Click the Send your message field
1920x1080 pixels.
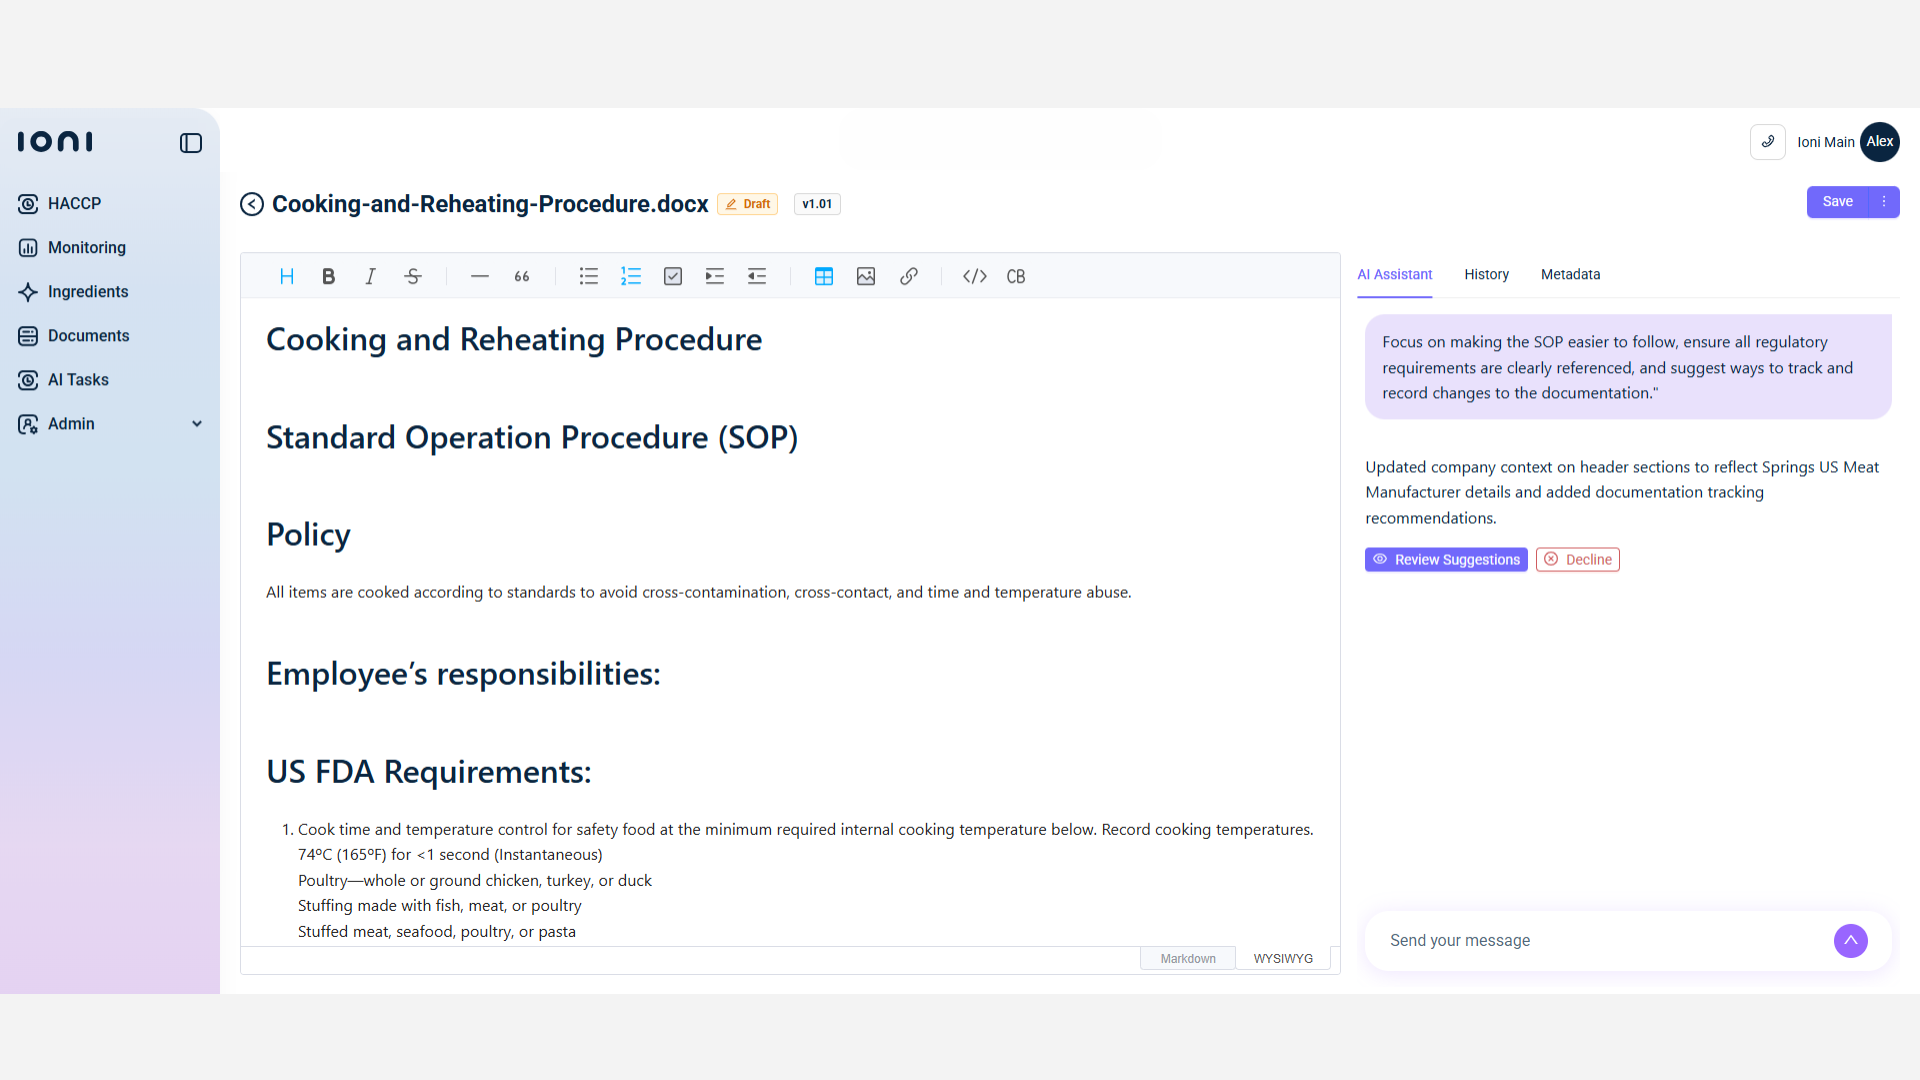[1600, 940]
